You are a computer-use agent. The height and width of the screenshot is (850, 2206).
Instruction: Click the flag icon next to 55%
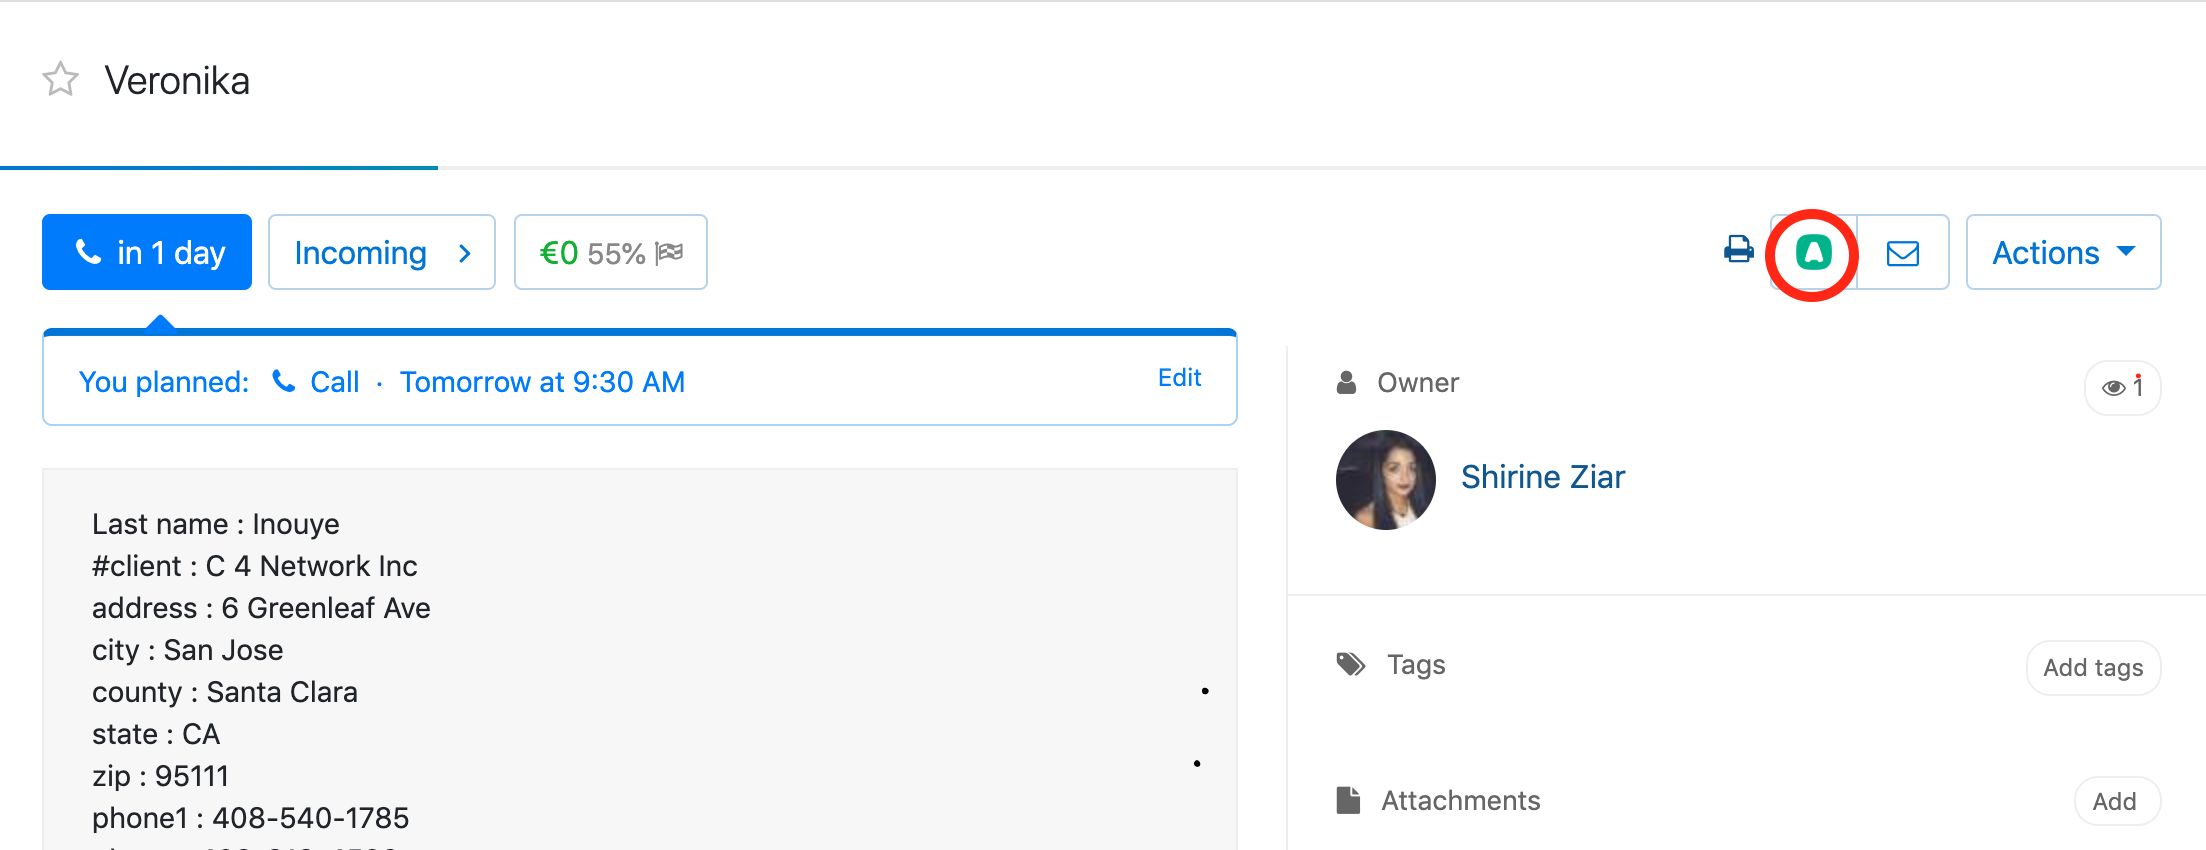668,252
